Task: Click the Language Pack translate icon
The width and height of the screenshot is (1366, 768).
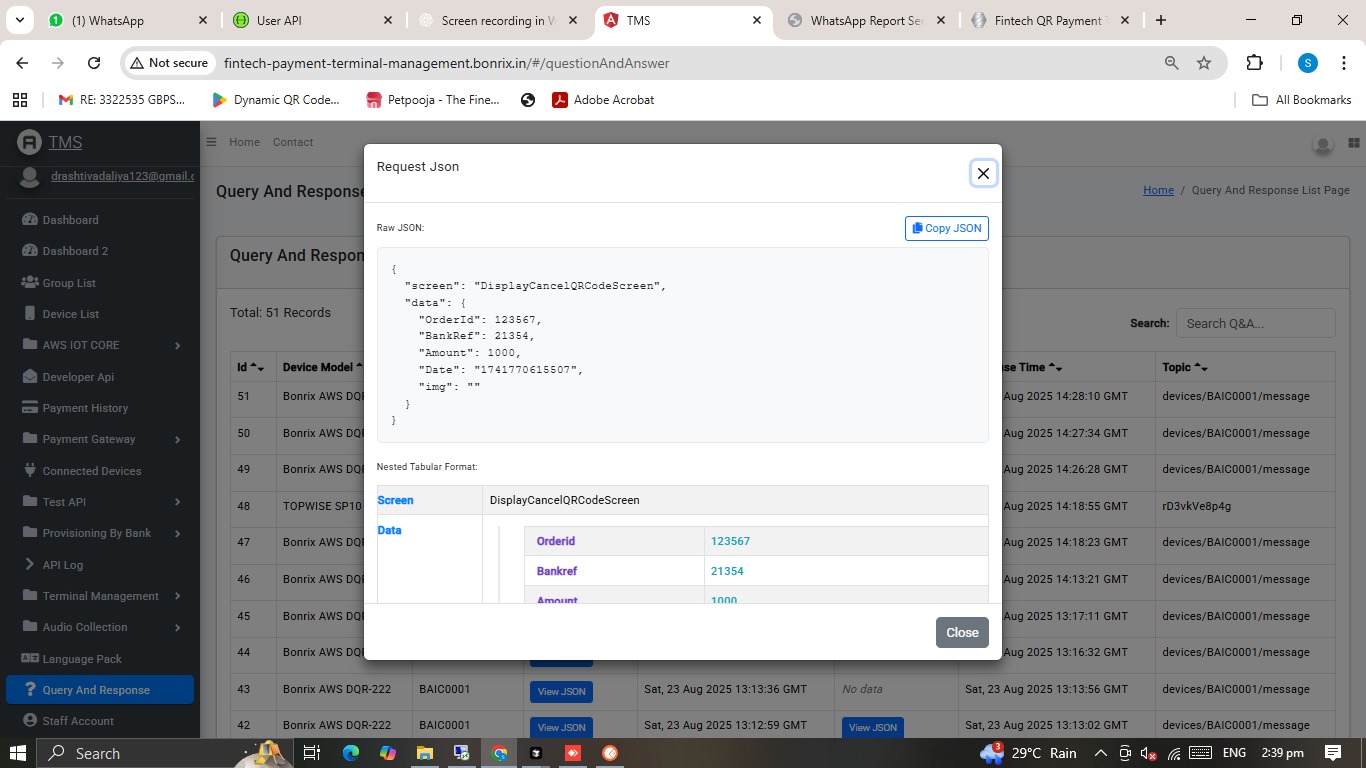Action: [30, 658]
